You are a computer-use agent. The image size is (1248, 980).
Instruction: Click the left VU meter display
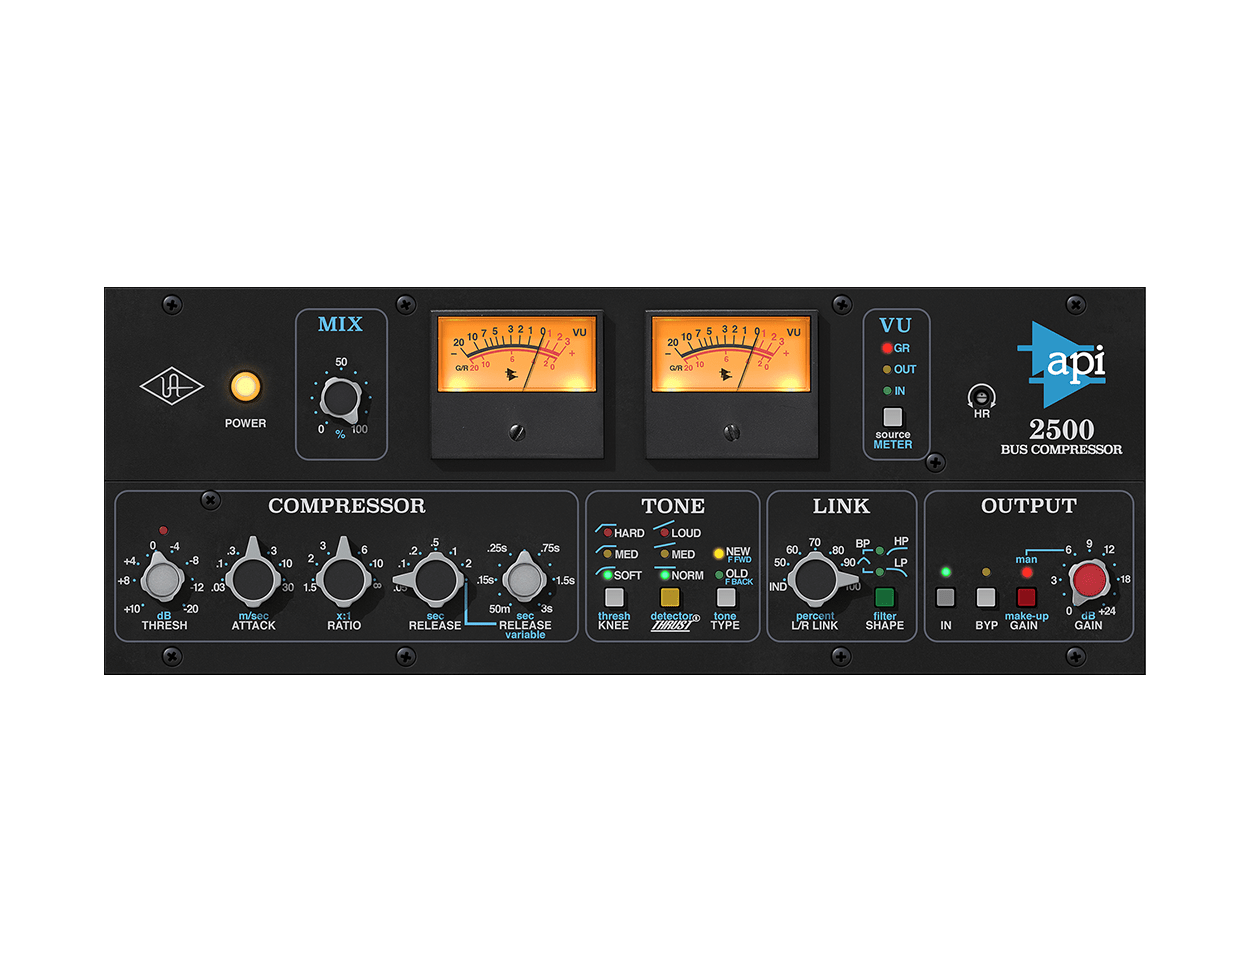pyautogui.click(x=517, y=356)
